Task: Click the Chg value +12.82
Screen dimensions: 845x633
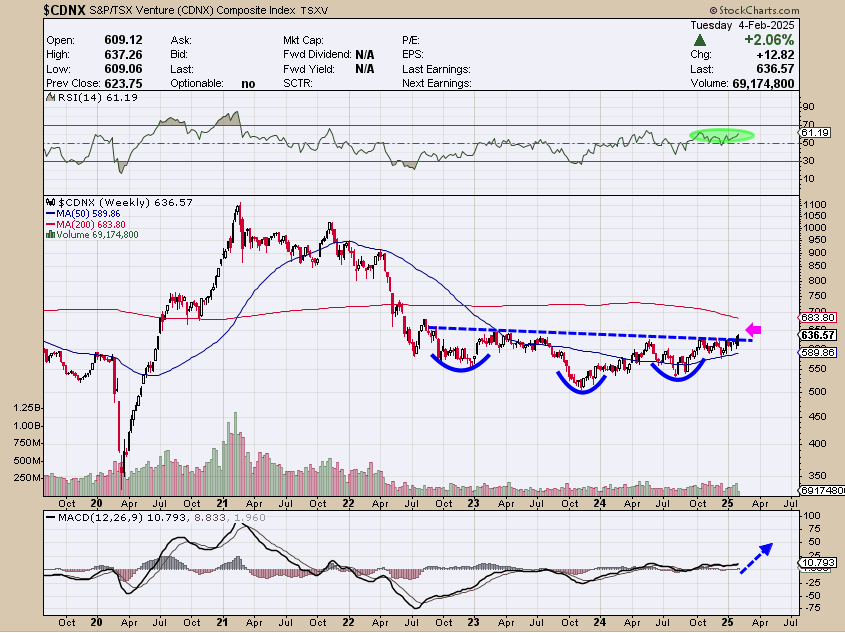Action: 775,54
